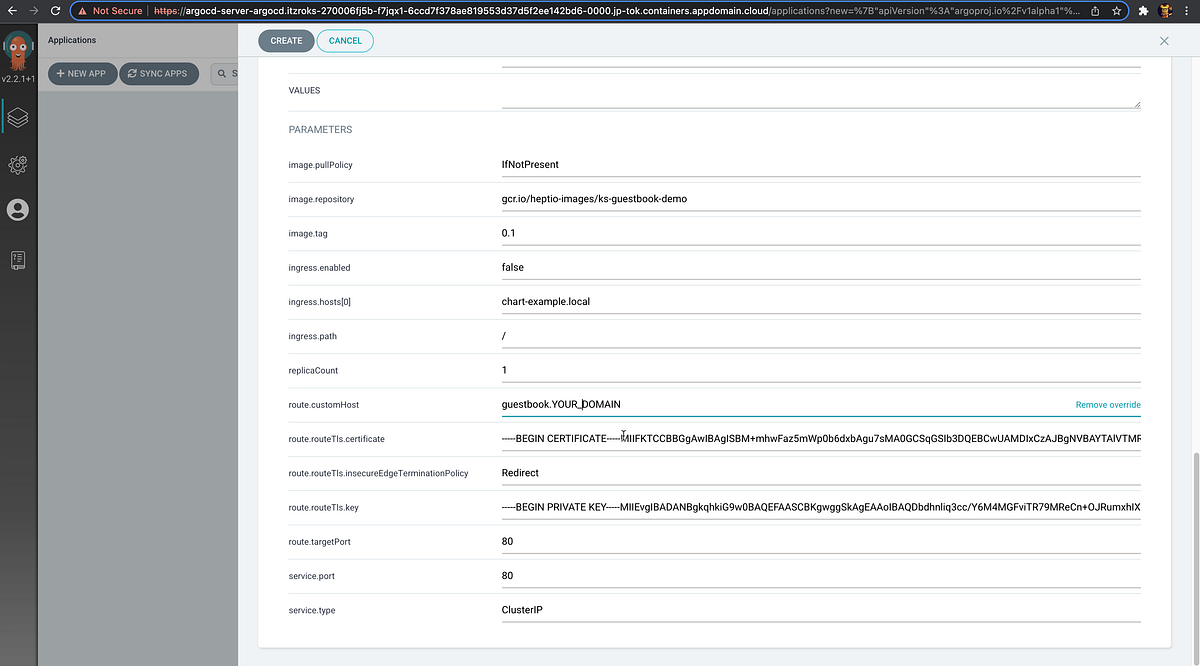This screenshot has width=1200, height=666.
Task: Click the browser back arrow
Action: 12,11
